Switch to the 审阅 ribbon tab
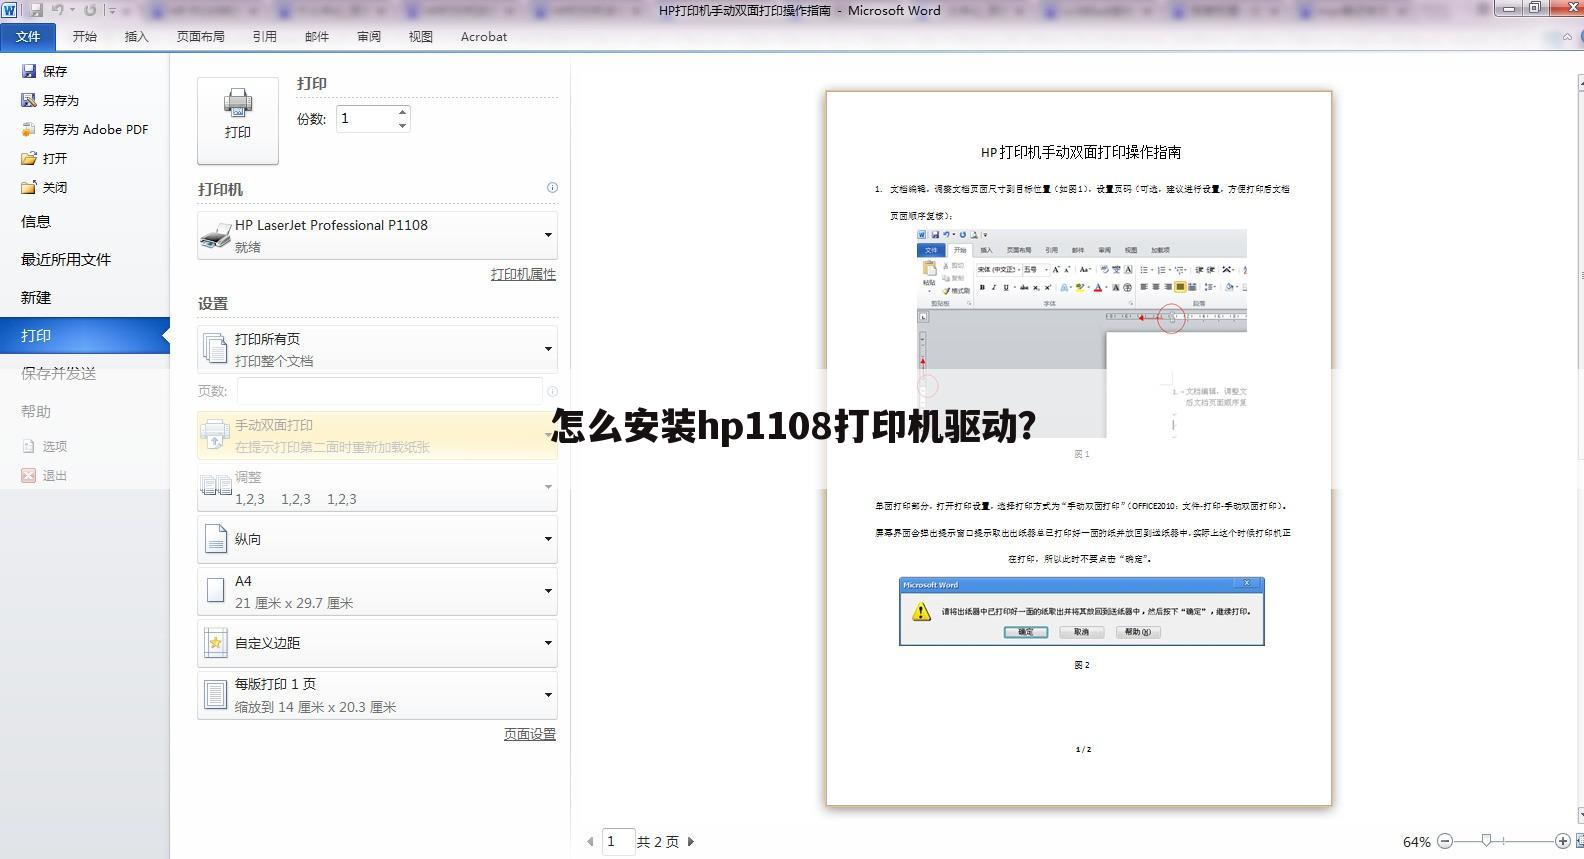 (x=368, y=37)
